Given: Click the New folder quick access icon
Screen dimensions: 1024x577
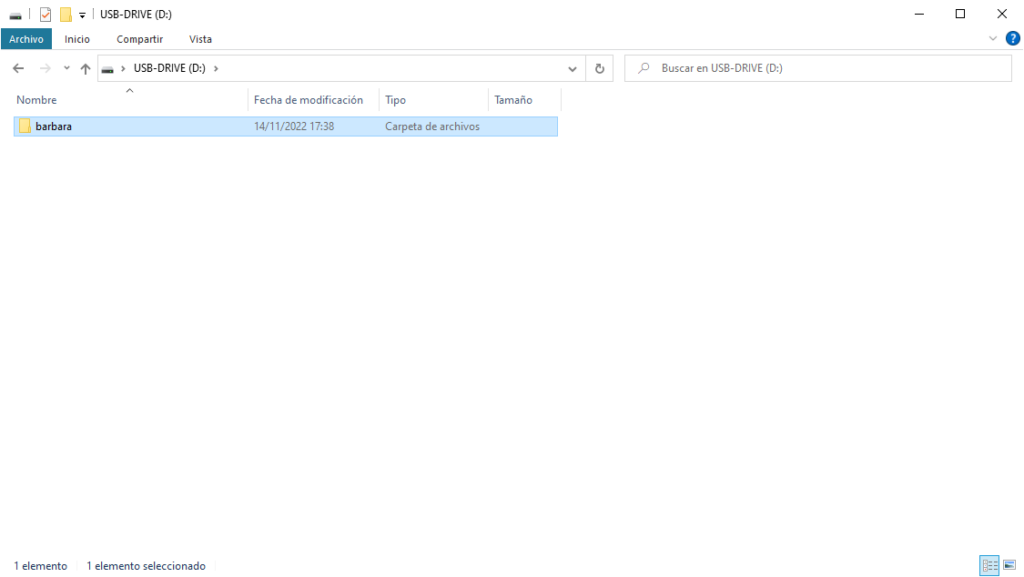Looking at the screenshot, I should [x=65, y=14].
